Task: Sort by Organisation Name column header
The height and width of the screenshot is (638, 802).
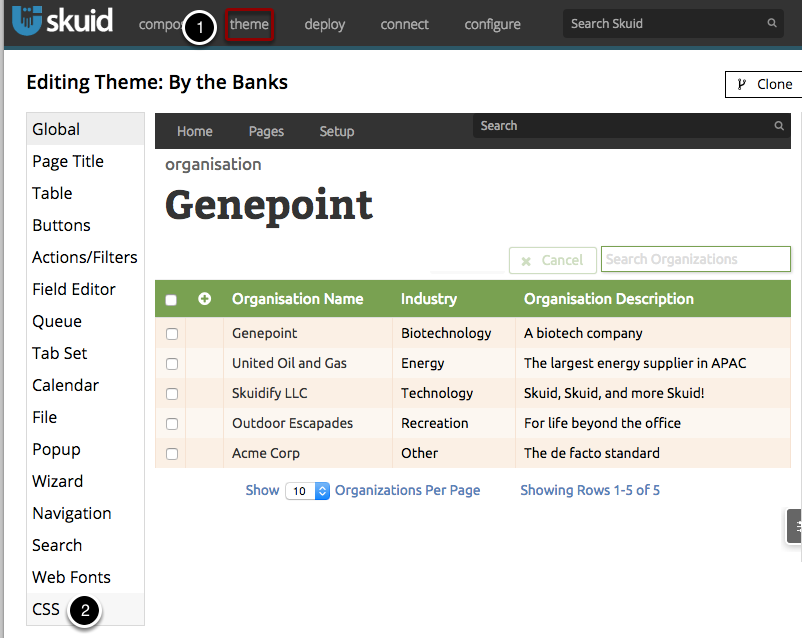Action: tap(297, 299)
